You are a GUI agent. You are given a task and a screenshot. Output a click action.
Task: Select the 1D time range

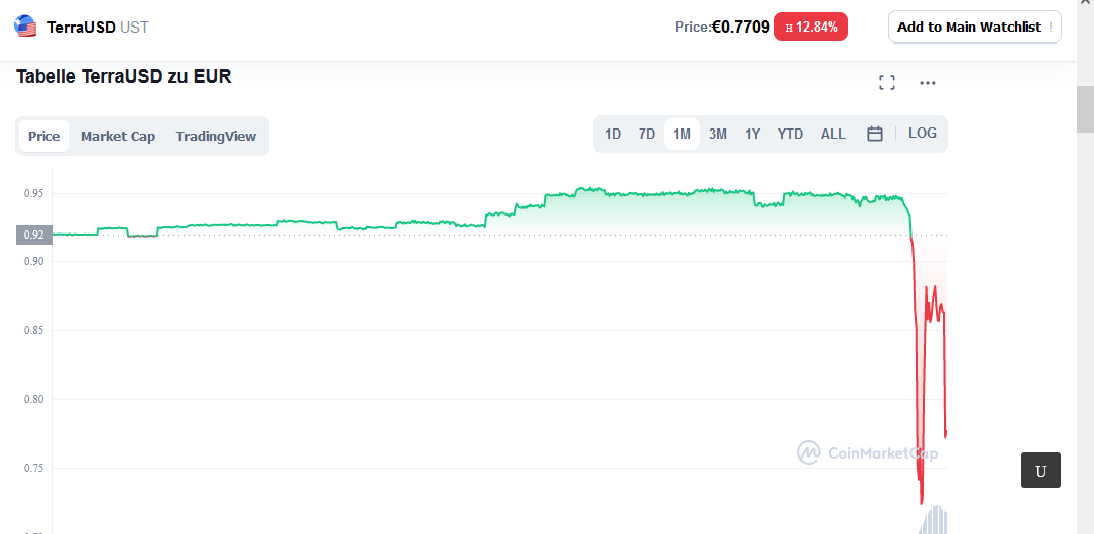tap(613, 134)
